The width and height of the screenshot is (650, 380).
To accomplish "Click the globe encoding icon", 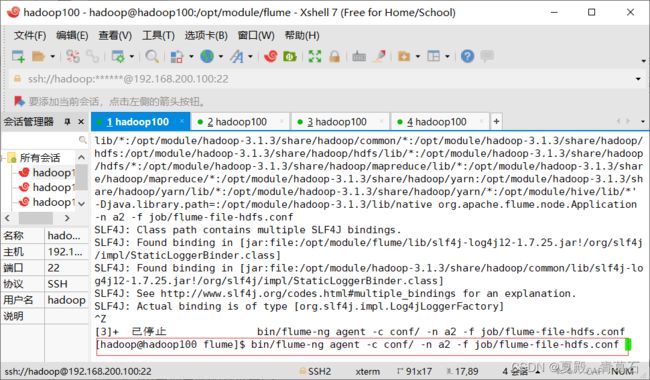I will coord(207,56).
